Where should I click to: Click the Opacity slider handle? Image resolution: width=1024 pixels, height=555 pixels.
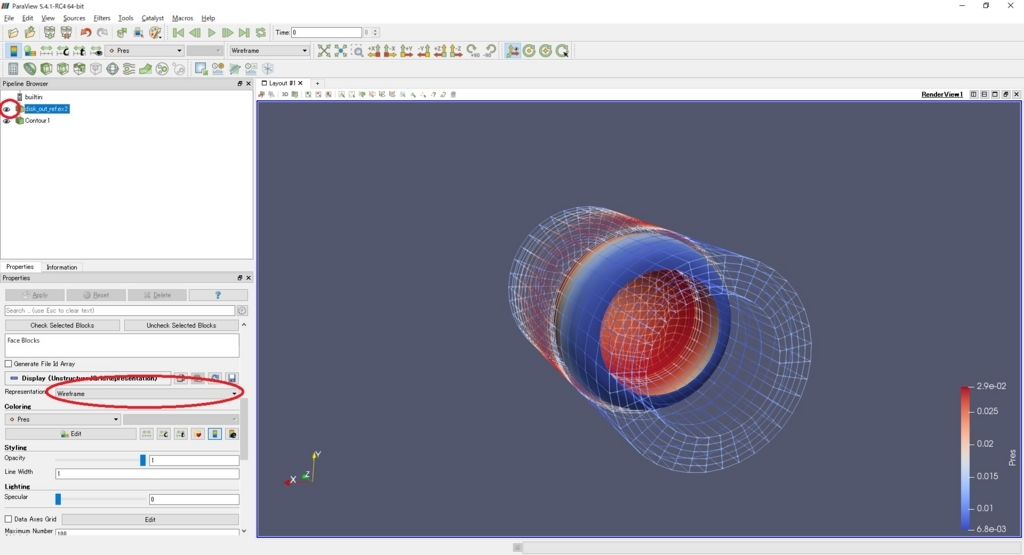[x=142, y=460]
